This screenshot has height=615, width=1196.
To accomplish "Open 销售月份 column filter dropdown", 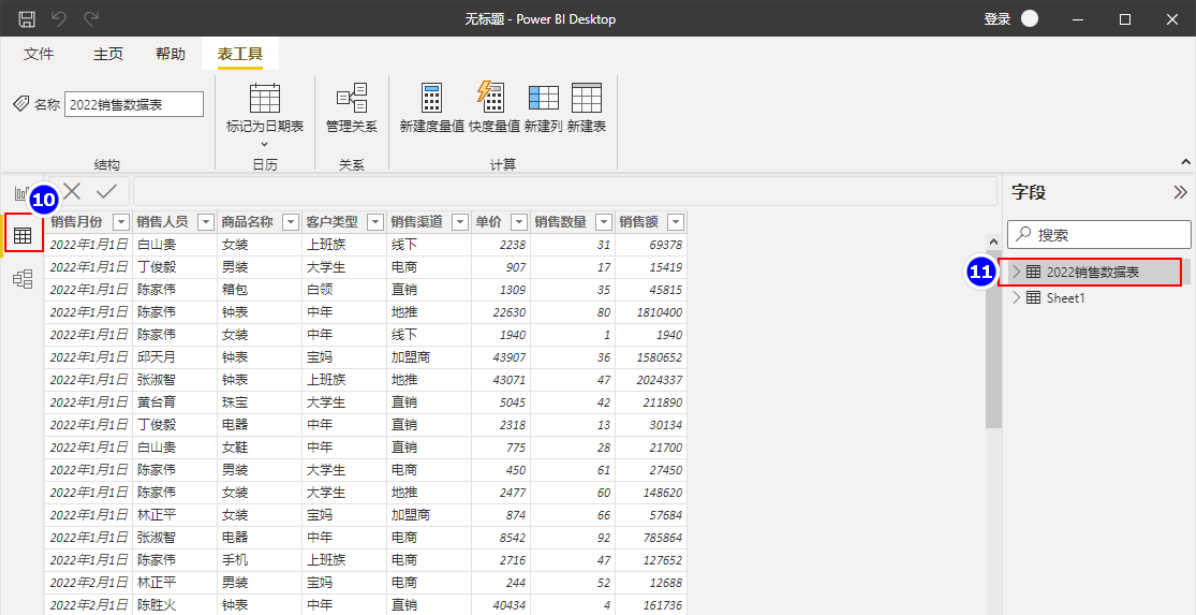I will click(x=121, y=222).
